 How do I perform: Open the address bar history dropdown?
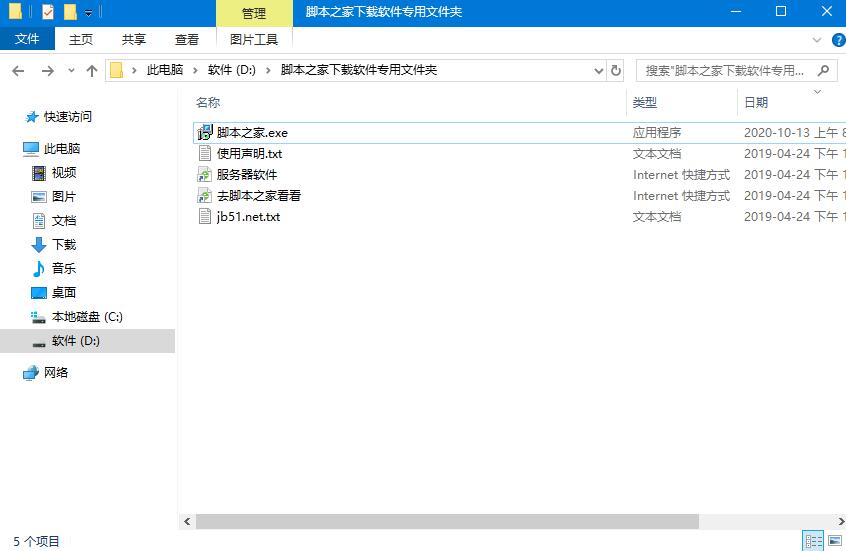tap(598, 71)
